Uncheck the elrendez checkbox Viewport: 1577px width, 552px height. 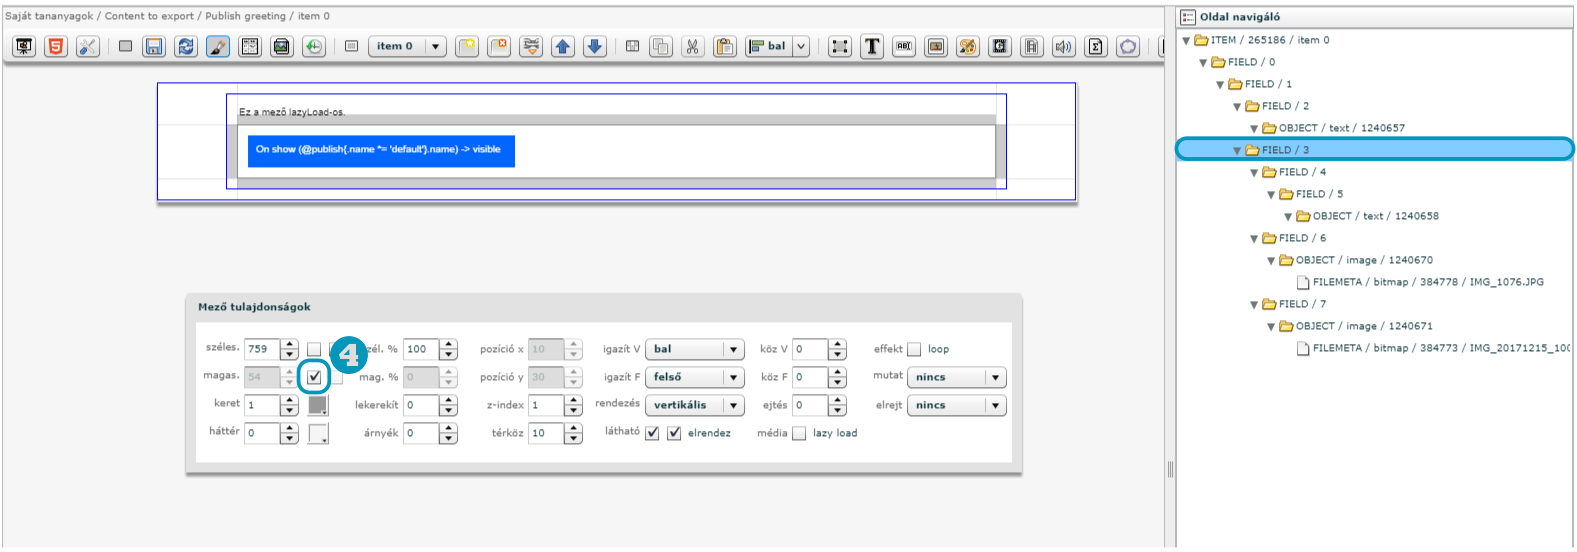[x=674, y=433]
